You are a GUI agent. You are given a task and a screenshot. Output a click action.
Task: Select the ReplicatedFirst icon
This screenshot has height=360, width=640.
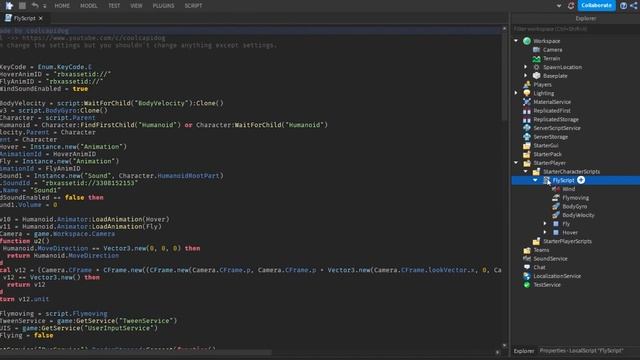pos(527,111)
